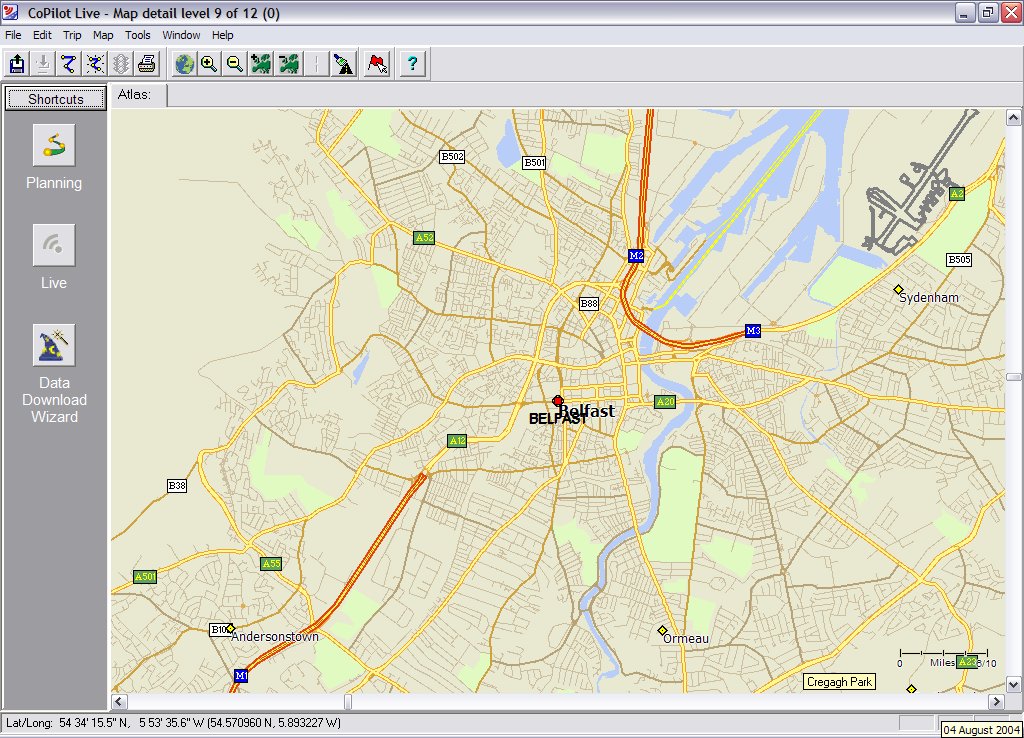The image size is (1024, 738).
Task: Click the M2 motorway shield
Action: 636,255
